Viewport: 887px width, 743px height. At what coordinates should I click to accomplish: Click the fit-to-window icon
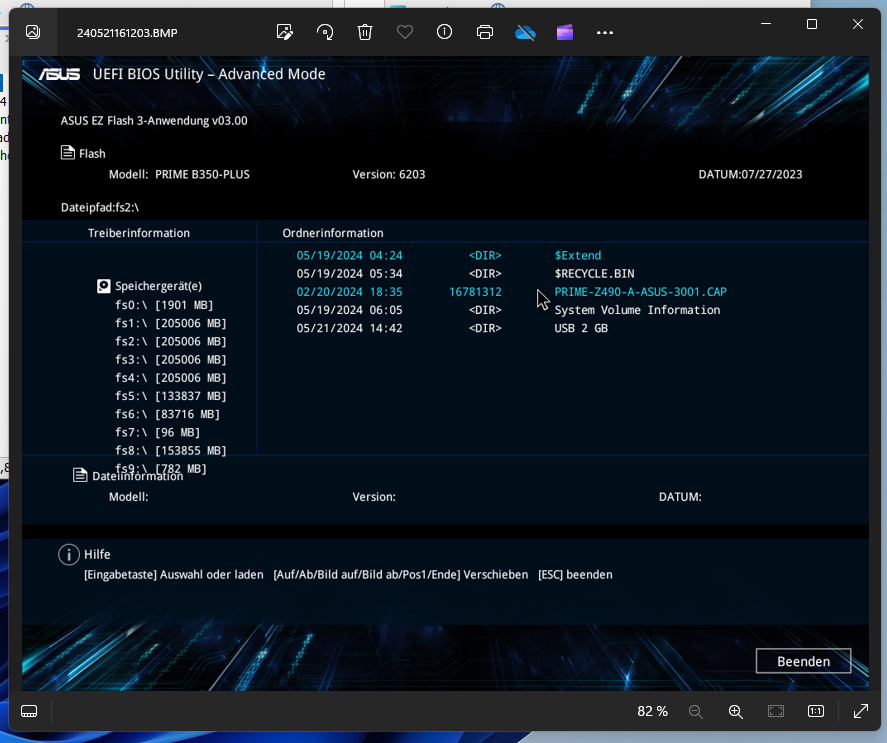pyautogui.click(x=776, y=711)
